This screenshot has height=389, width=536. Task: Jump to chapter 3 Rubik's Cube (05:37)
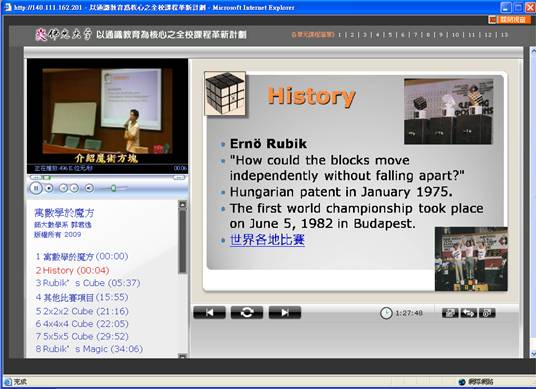88,283
